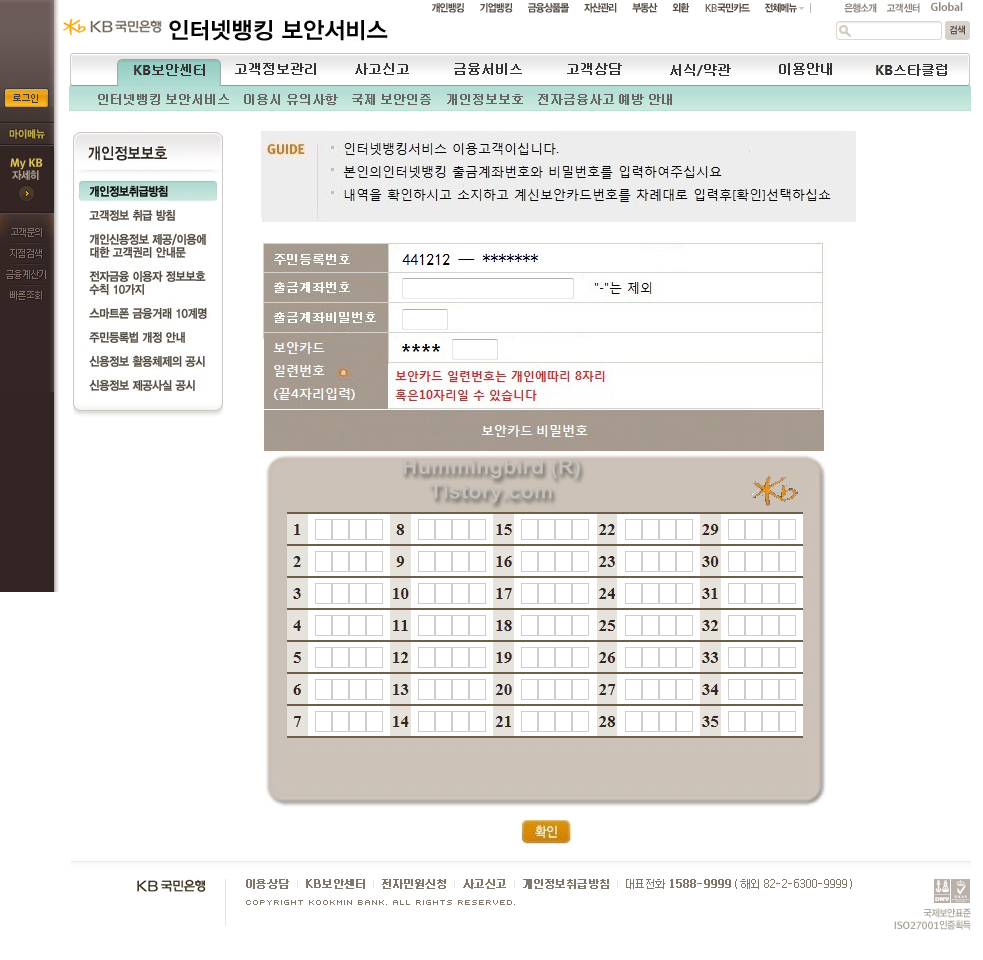Open 국제 보안인증 in the submenu
The height and width of the screenshot is (960, 983).
coord(391,100)
